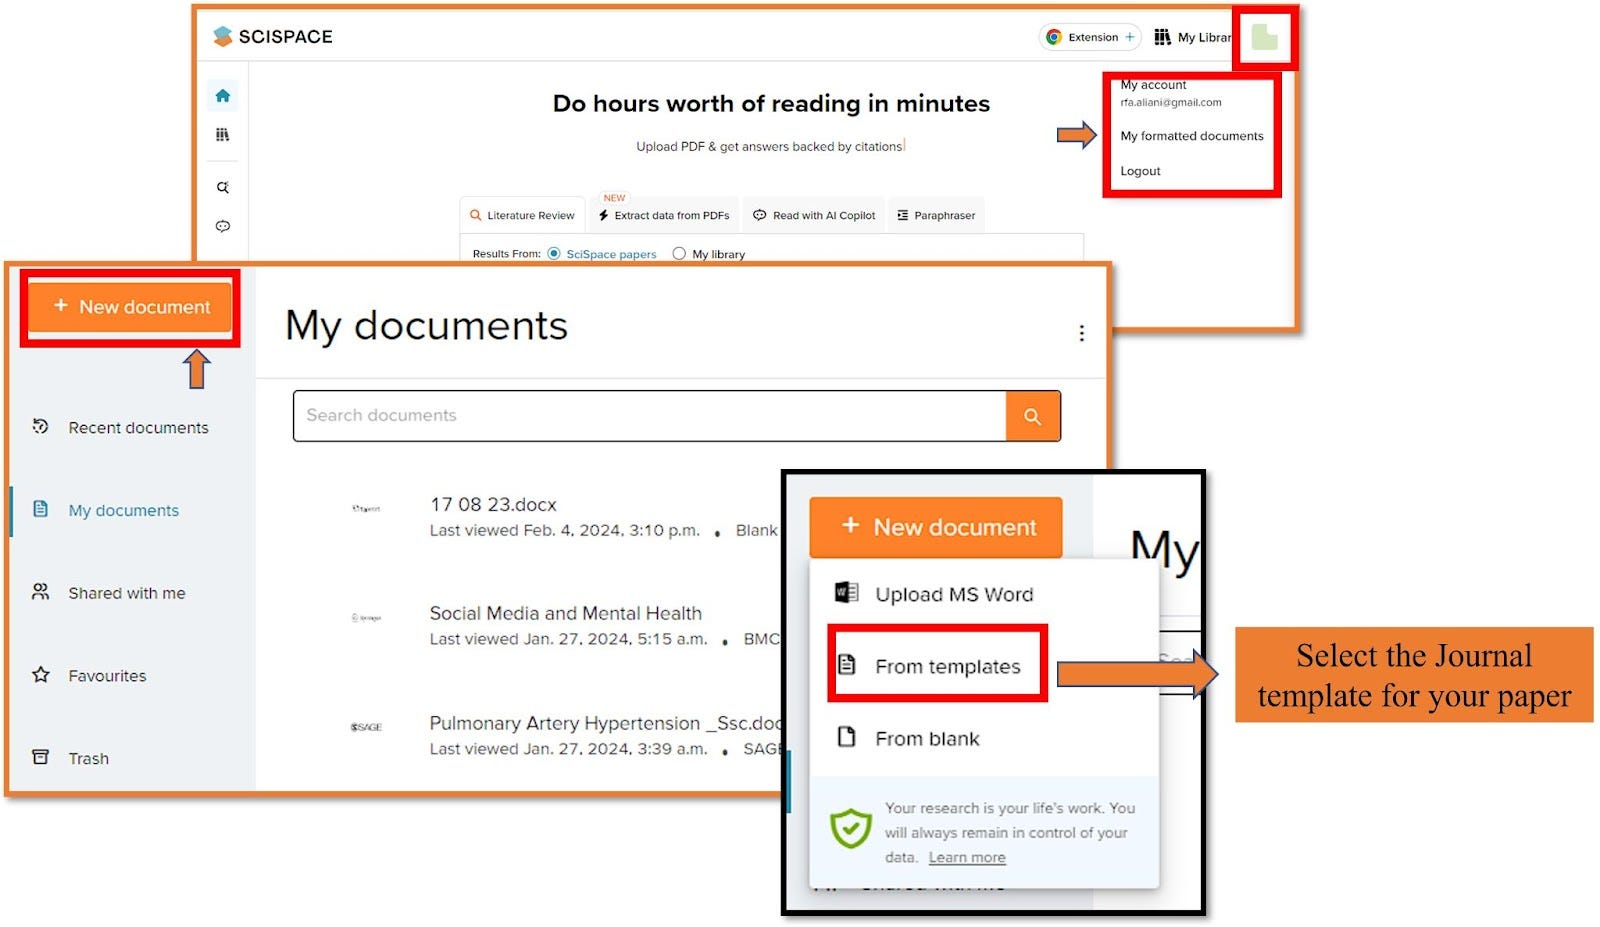Image resolution: width=1600 pixels, height=927 pixels.
Task: Open the chat bubble icon in sidebar
Action: [x=222, y=226]
